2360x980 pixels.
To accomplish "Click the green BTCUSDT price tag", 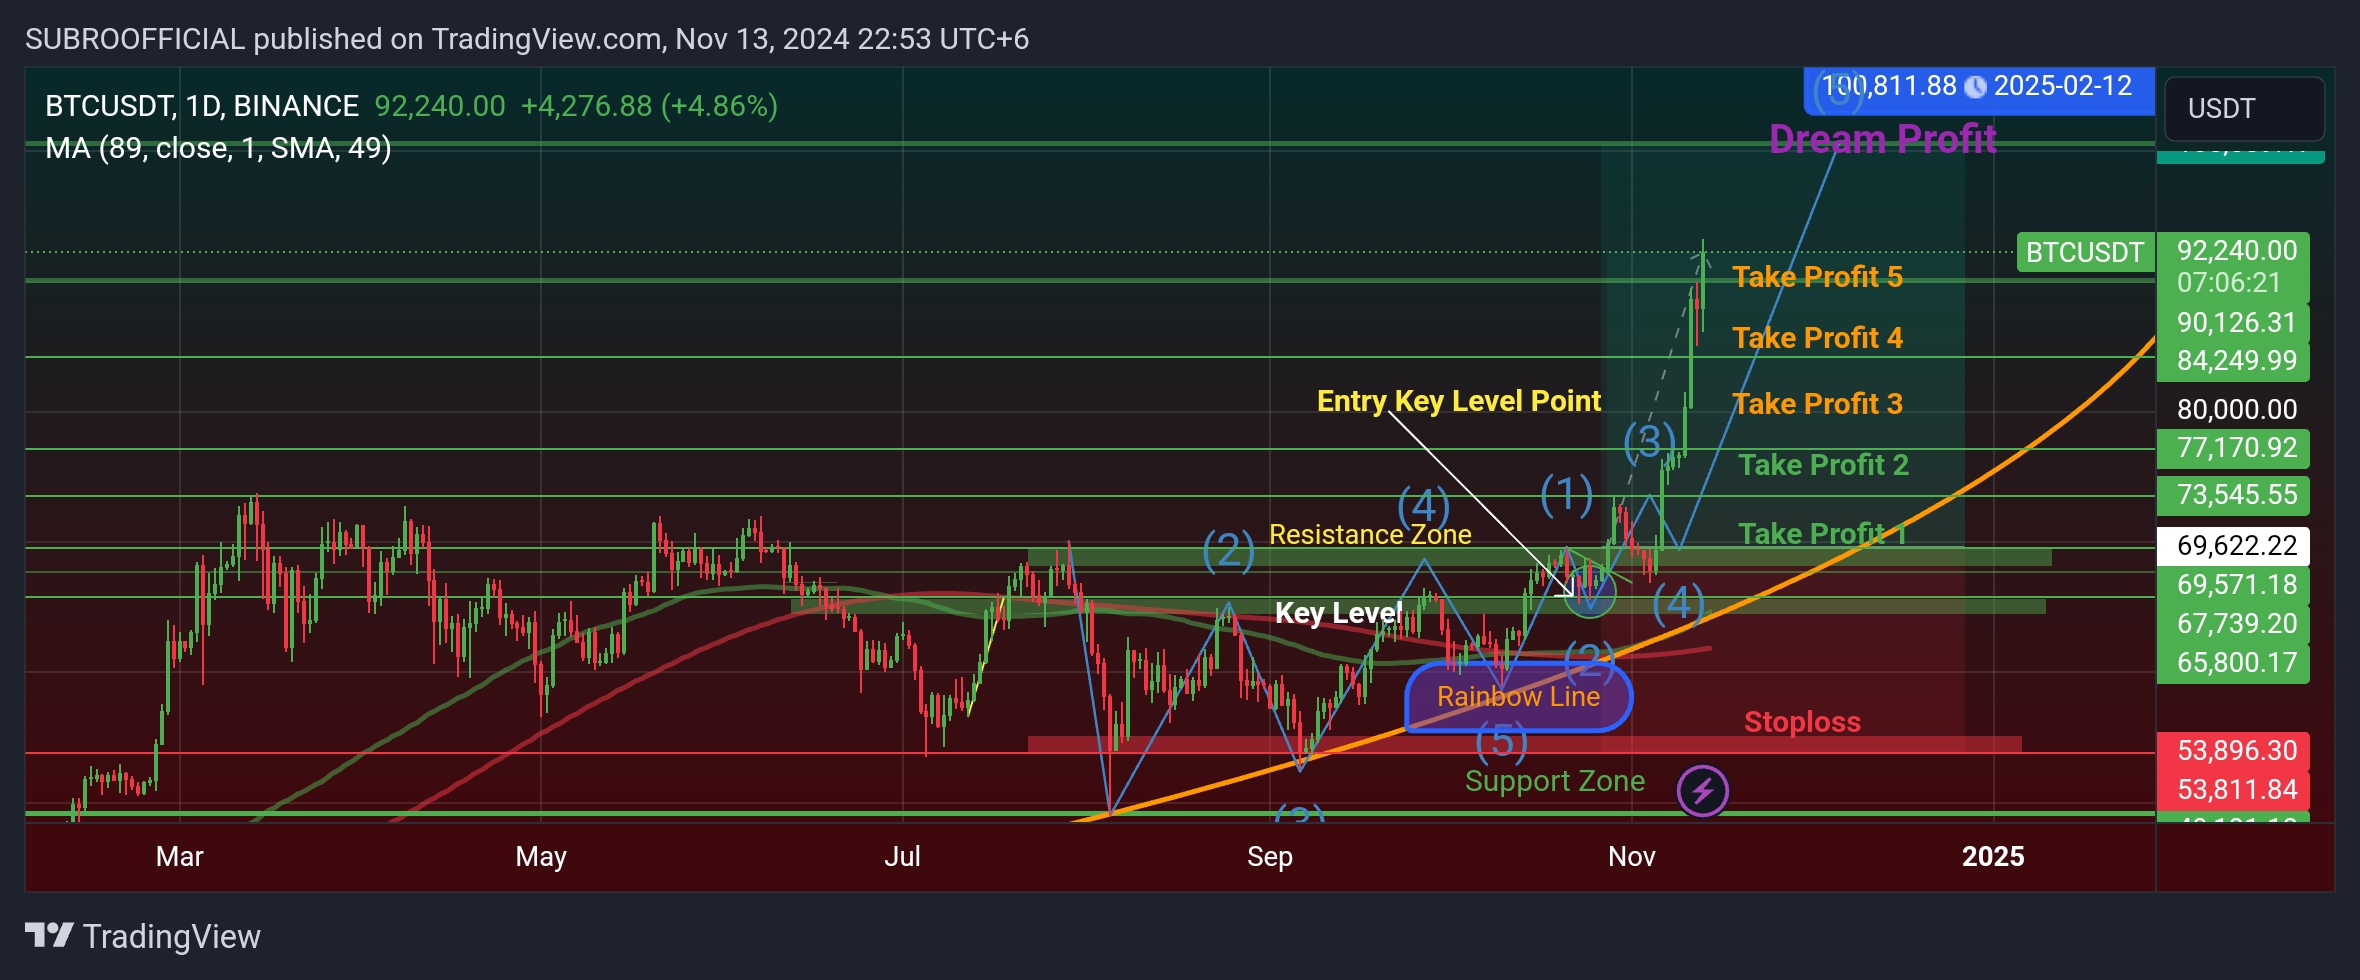I will pyautogui.click(x=2084, y=252).
